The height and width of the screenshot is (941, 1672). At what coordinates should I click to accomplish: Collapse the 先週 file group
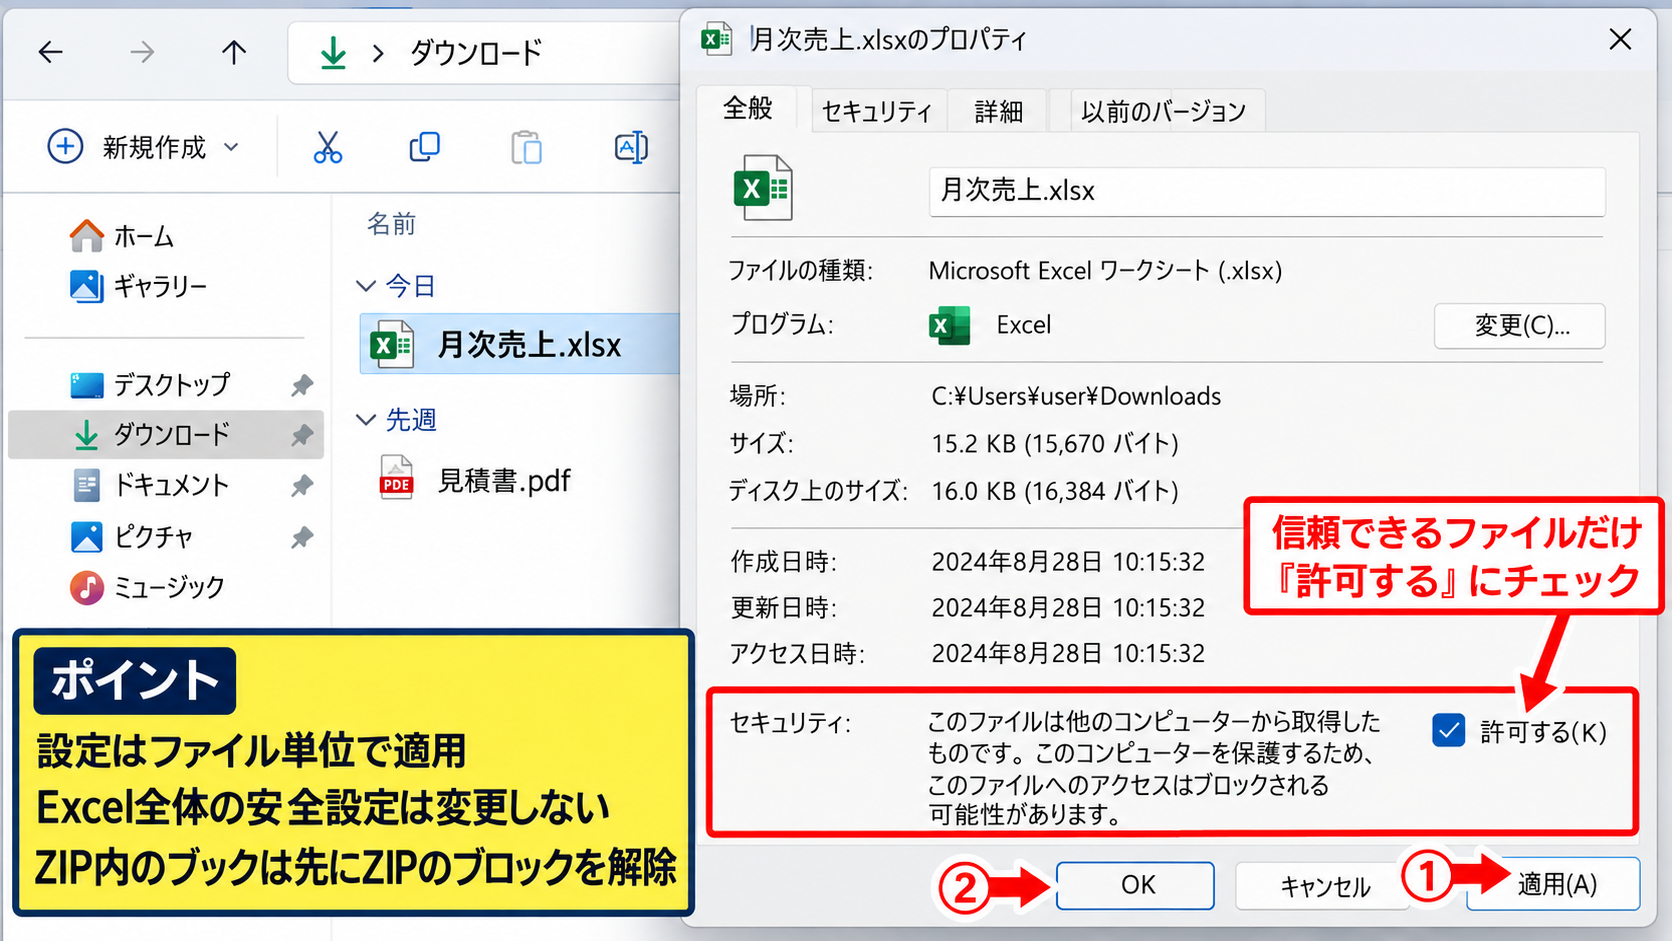(366, 420)
